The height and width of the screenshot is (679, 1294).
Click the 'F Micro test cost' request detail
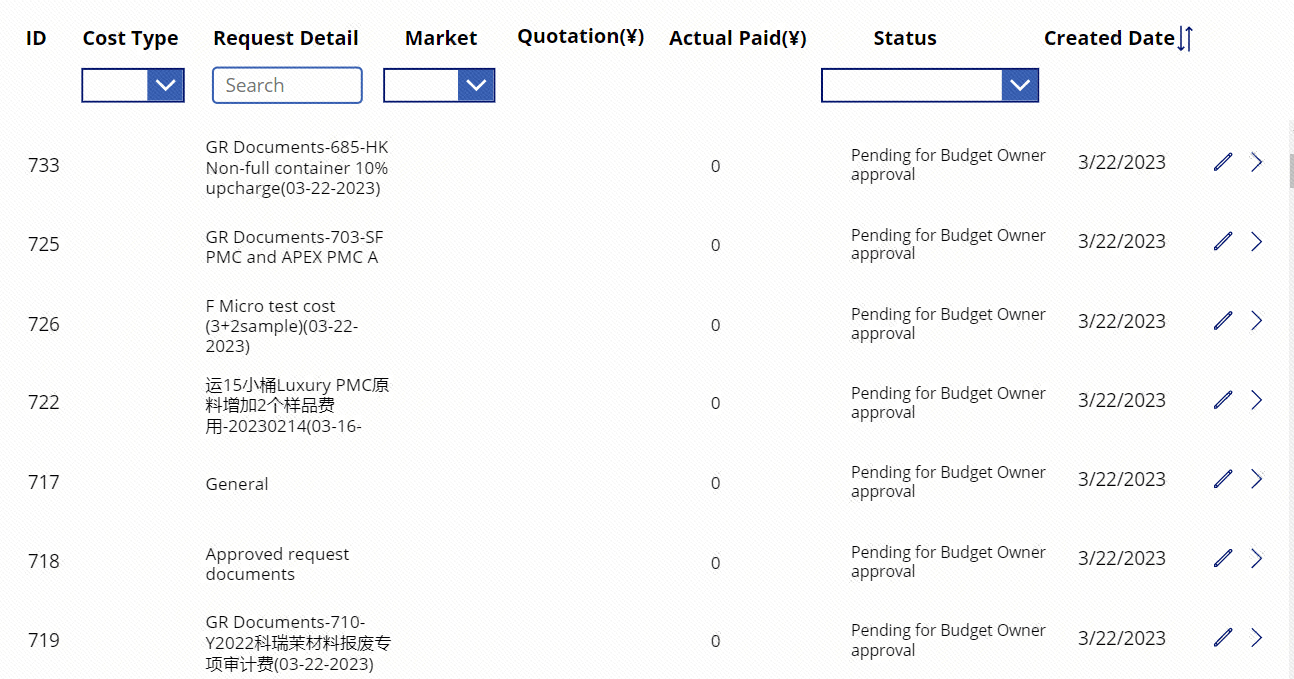[x=270, y=306]
